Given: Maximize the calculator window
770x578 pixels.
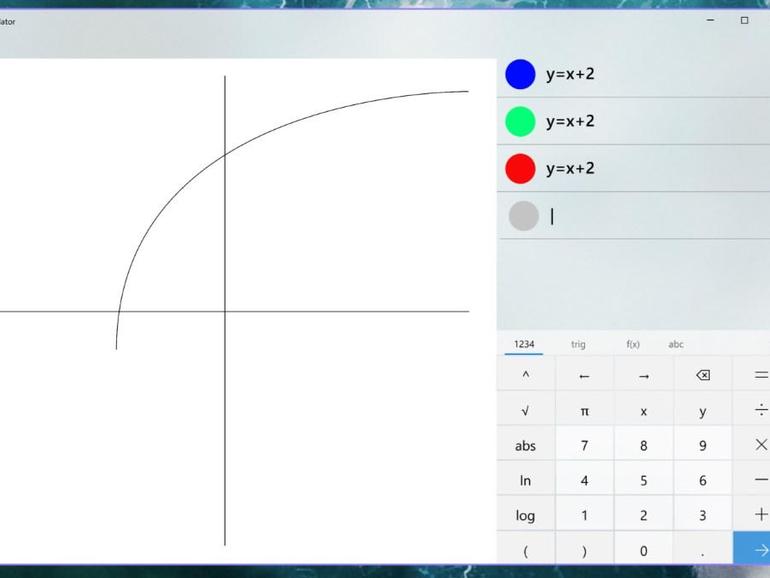Looking at the screenshot, I should [744, 20].
